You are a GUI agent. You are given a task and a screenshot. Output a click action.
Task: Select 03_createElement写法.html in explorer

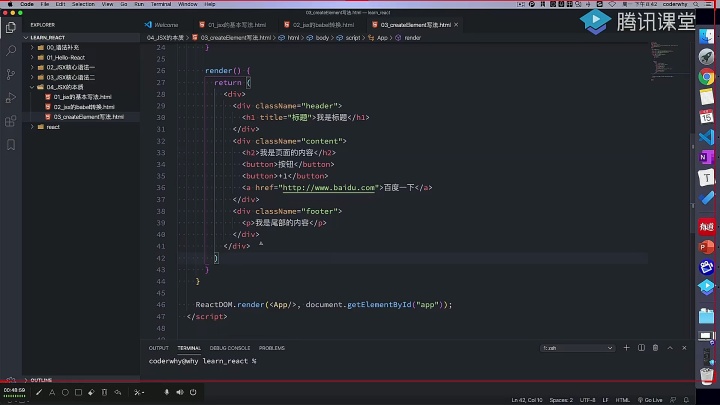tap(81, 117)
